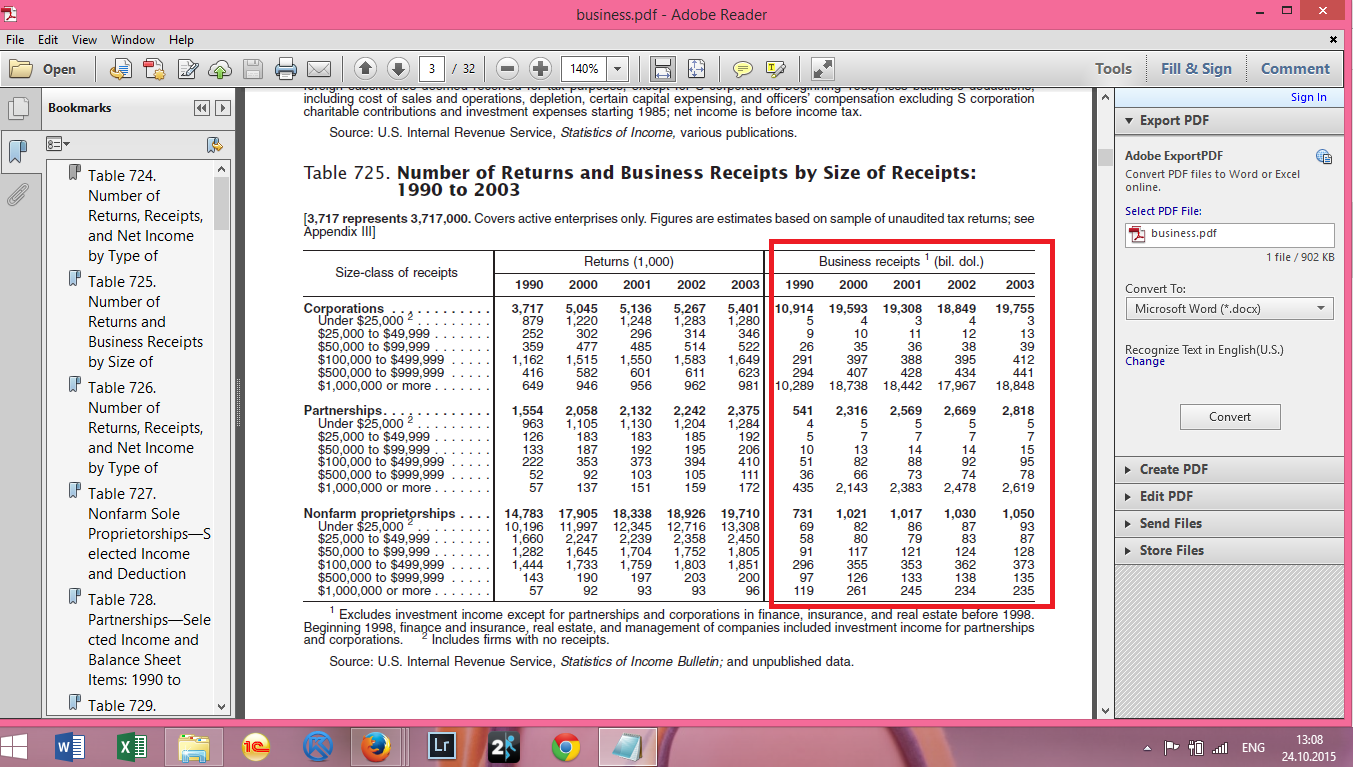Switch to the Fill & Sign tab
Image resolution: width=1353 pixels, height=767 pixels.
(1196, 69)
